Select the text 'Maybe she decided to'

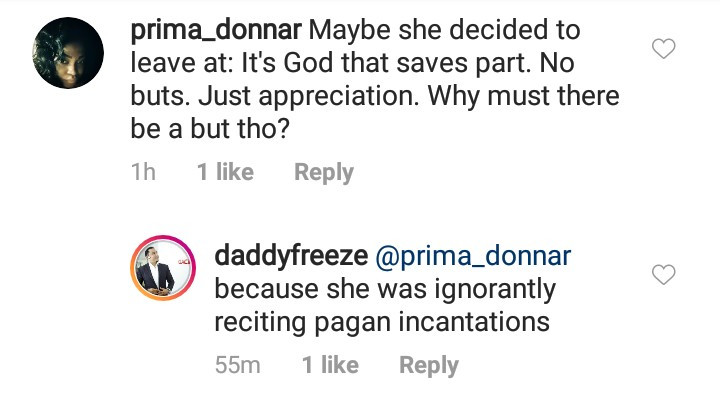pyautogui.click(x=444, y=30)
